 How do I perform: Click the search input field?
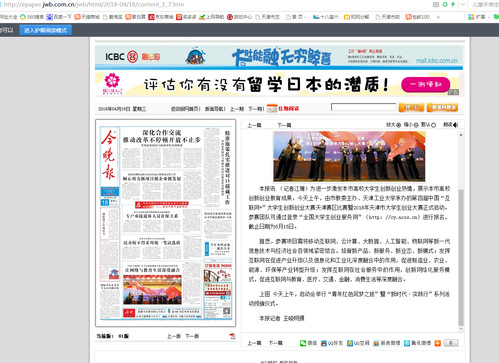(x=363, y=107)
